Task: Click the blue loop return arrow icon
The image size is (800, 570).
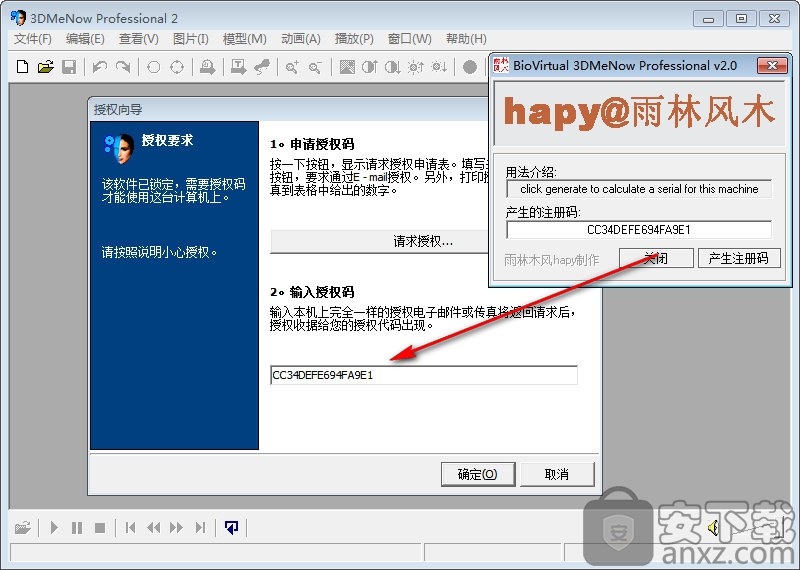Action: click(231, 527)
